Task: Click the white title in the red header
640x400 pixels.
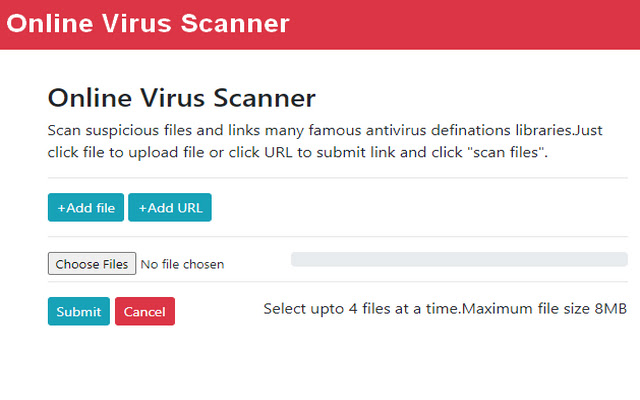Action: pos(148,23)
